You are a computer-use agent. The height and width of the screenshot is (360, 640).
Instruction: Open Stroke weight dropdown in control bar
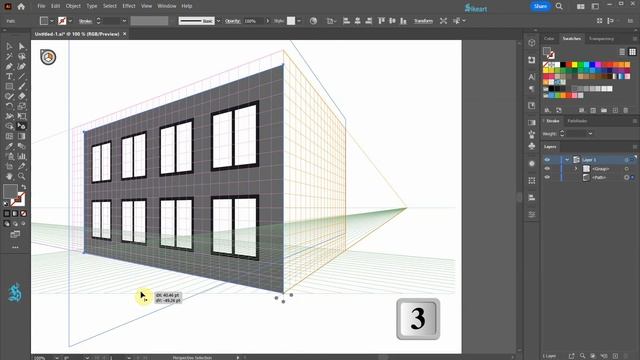[x=124, y=21]
